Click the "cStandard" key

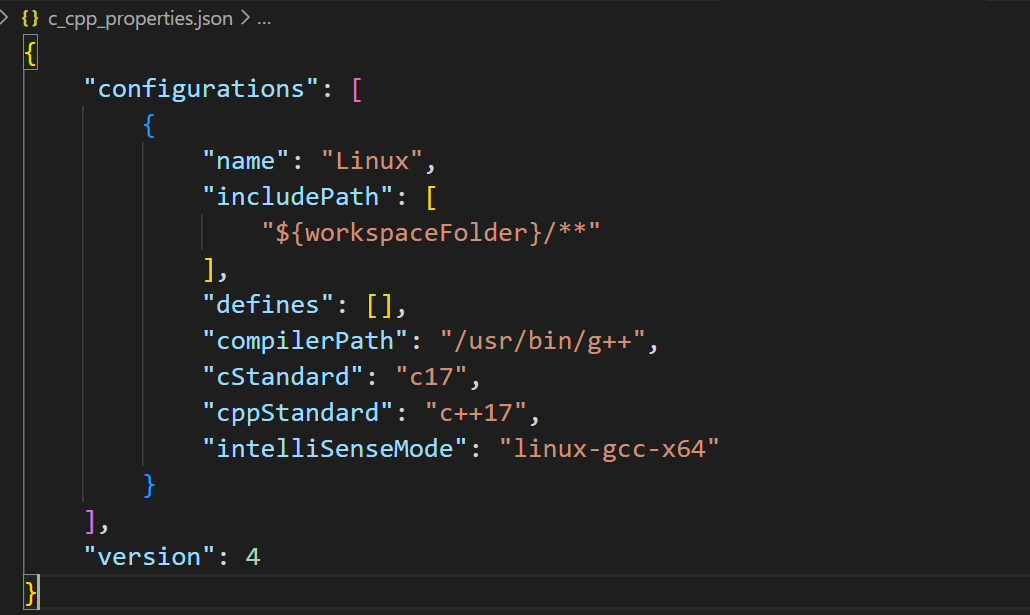[x=282, y=377]
